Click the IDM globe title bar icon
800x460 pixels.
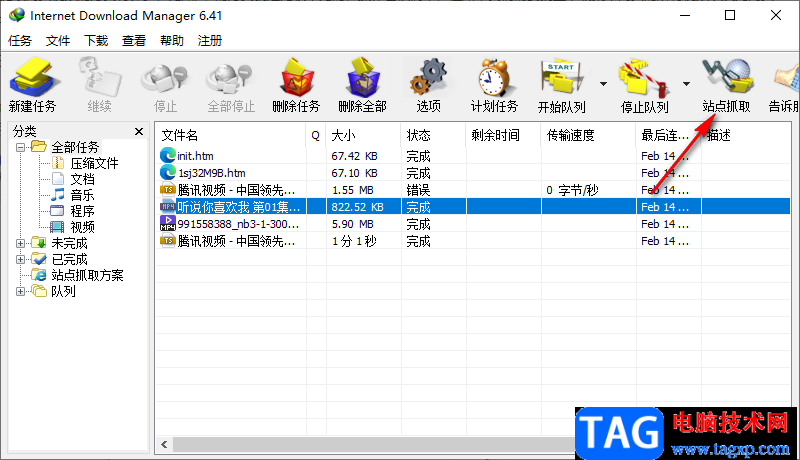coord(17,15)
